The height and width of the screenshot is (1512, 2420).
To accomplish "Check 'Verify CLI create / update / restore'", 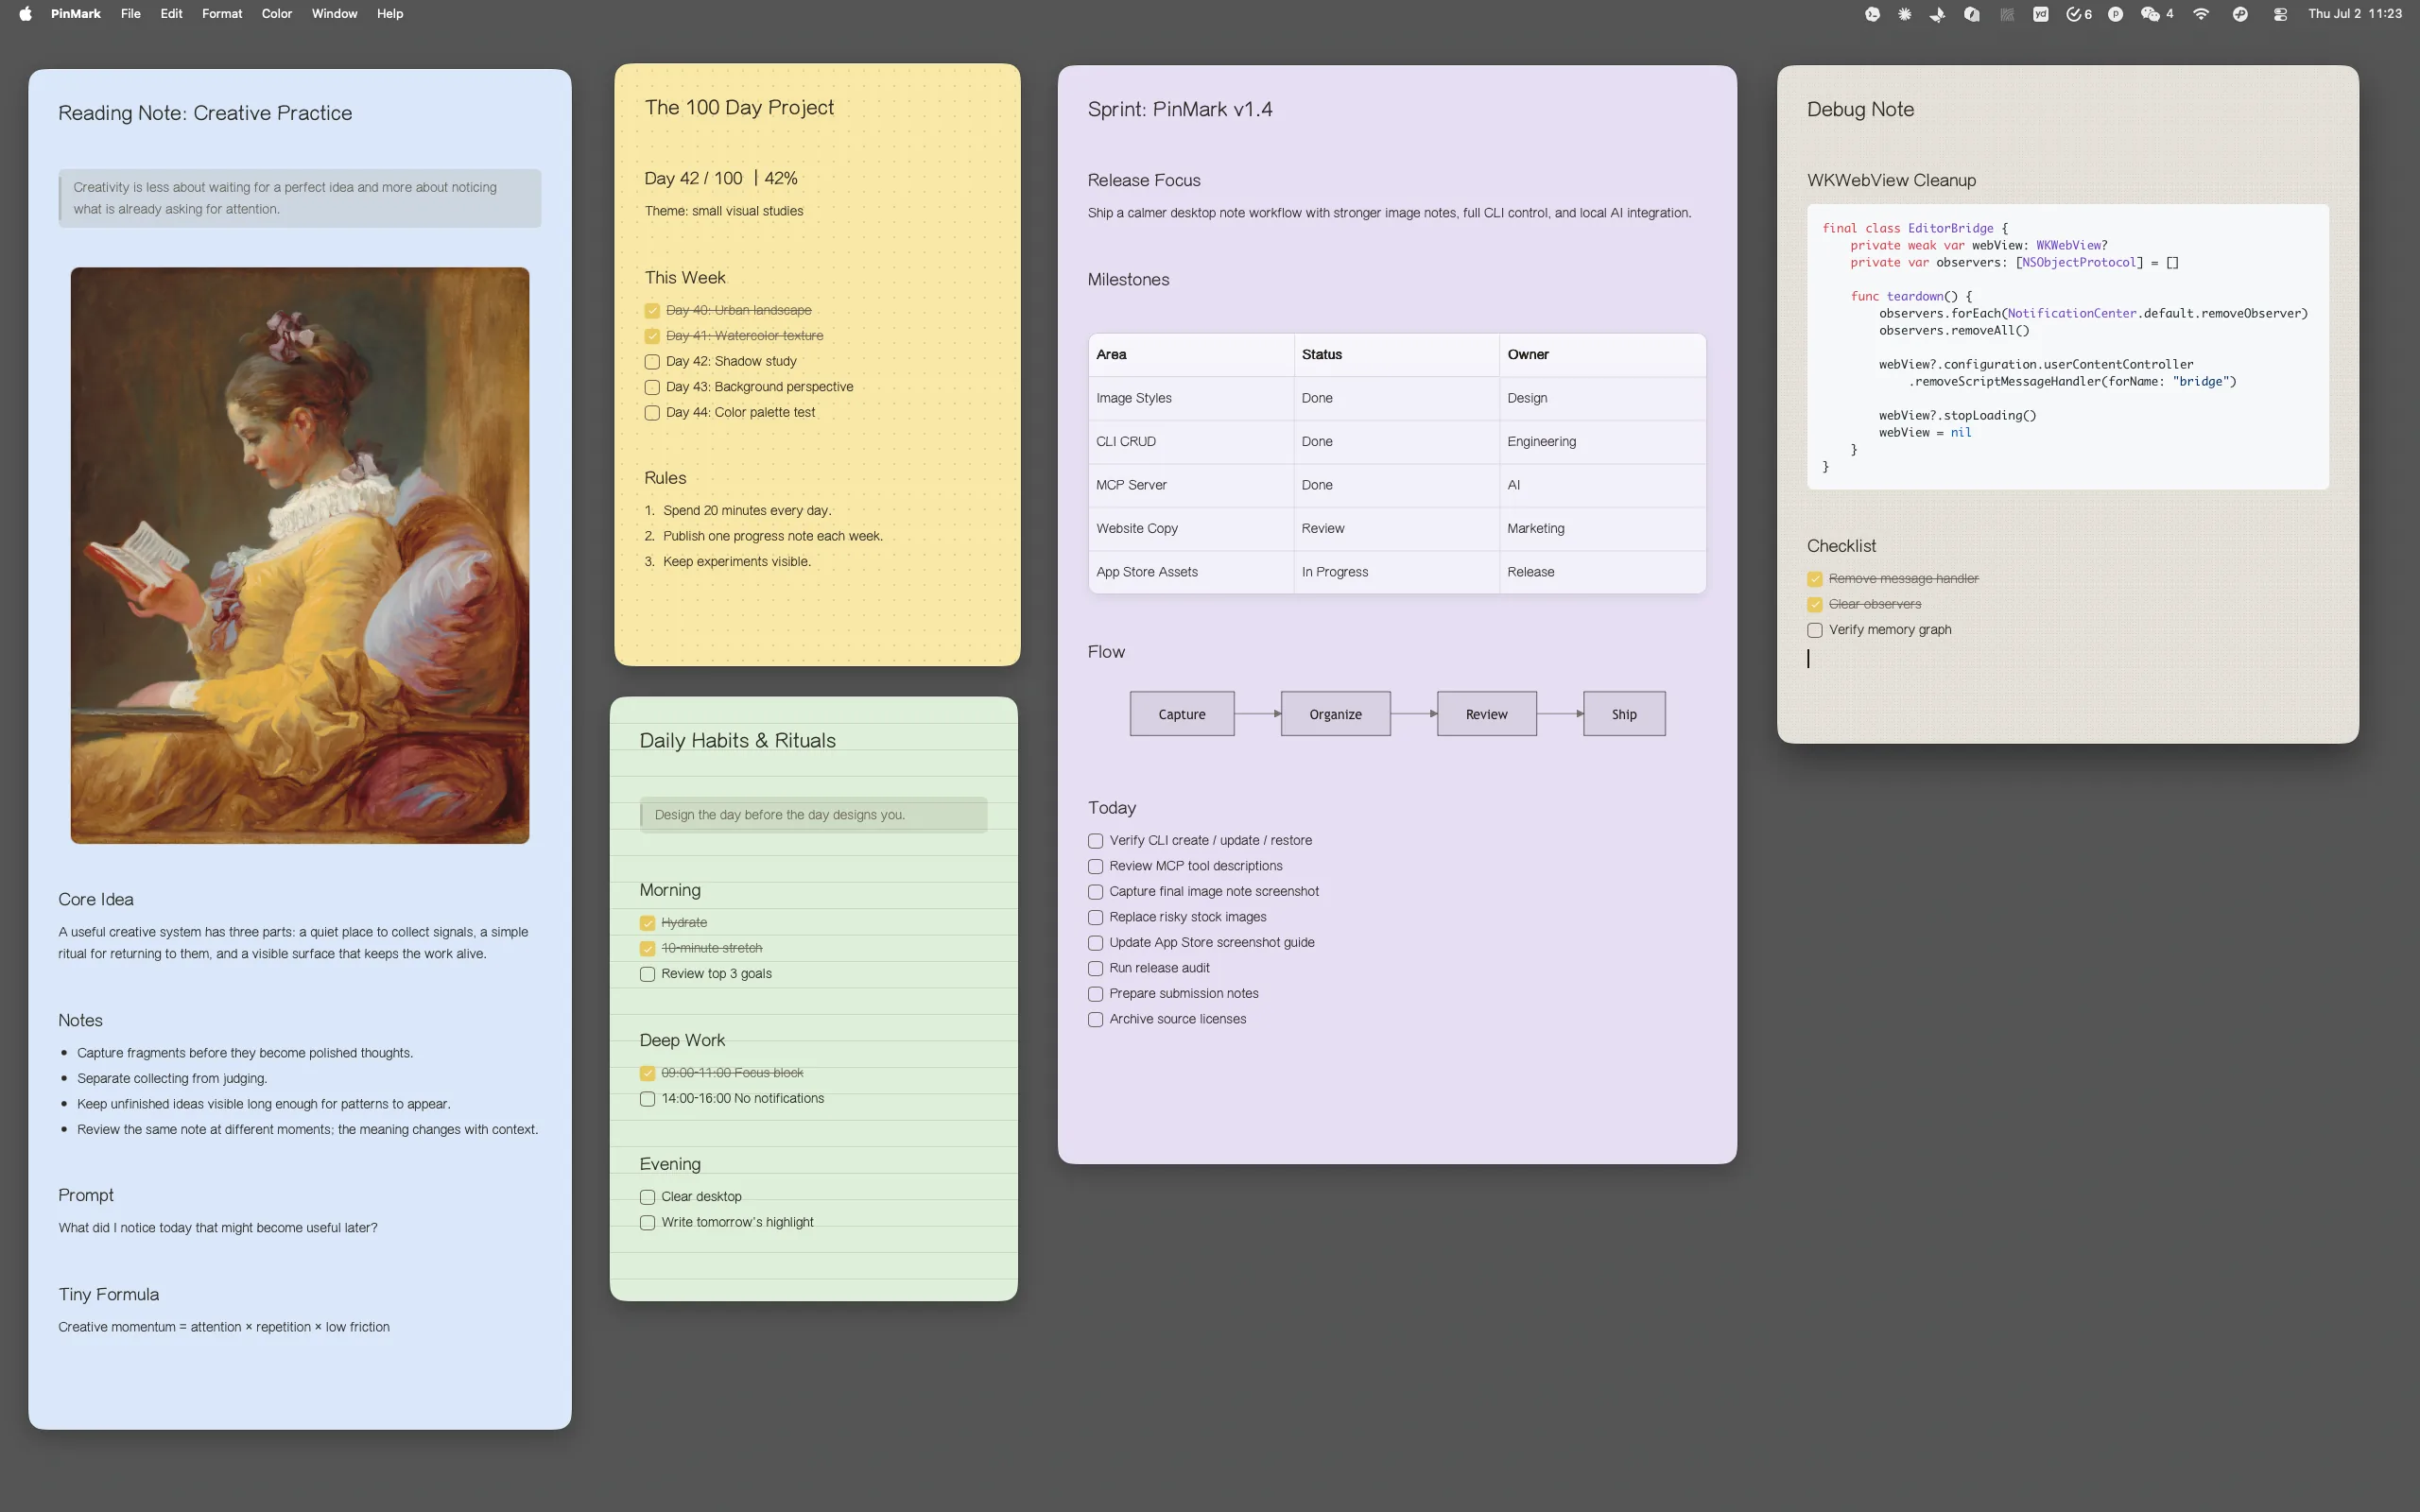I will [1095, 841].
